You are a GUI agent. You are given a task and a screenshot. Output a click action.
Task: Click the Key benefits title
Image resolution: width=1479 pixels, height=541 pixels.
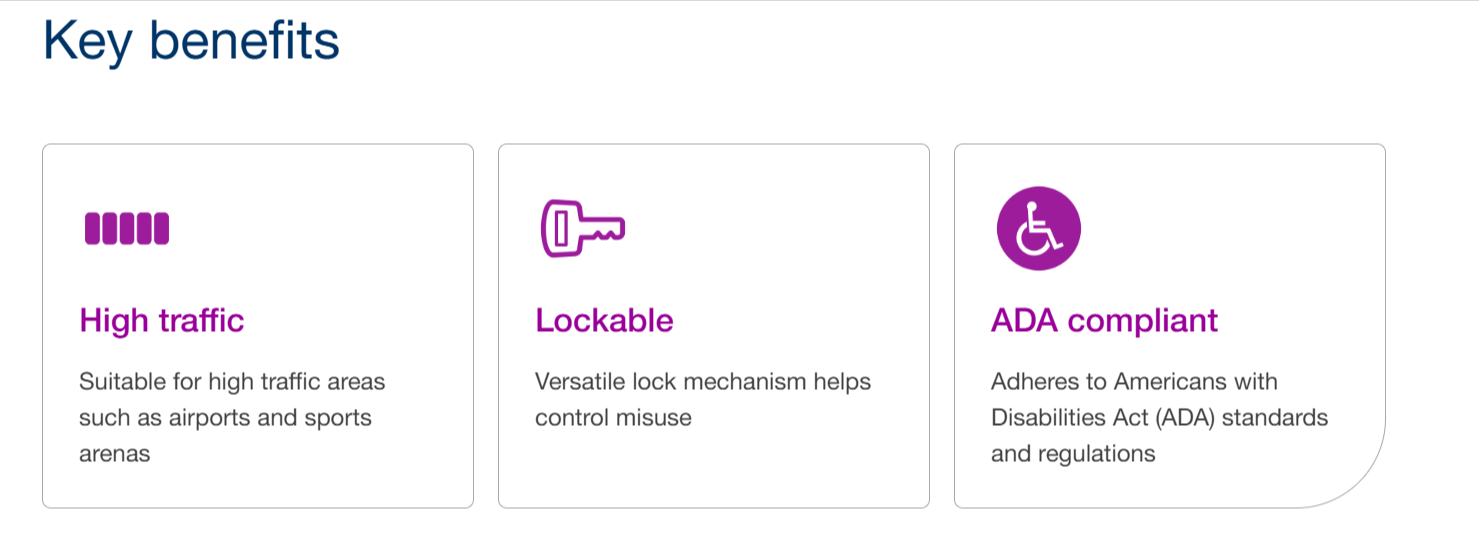191,42
